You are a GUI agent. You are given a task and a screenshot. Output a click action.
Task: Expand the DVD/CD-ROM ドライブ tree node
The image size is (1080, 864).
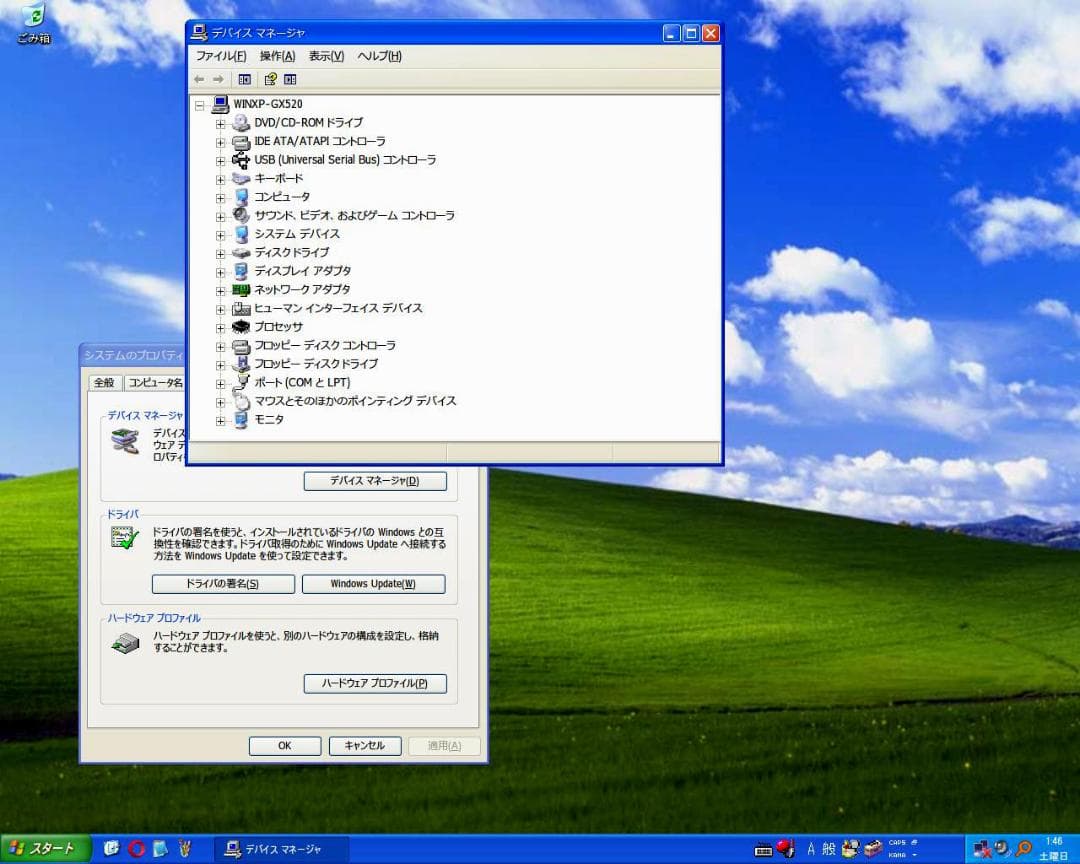click(221, 123)
